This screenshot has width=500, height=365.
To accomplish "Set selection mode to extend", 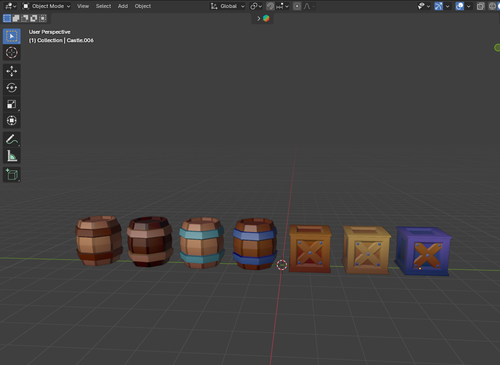I will pos(16,18).
